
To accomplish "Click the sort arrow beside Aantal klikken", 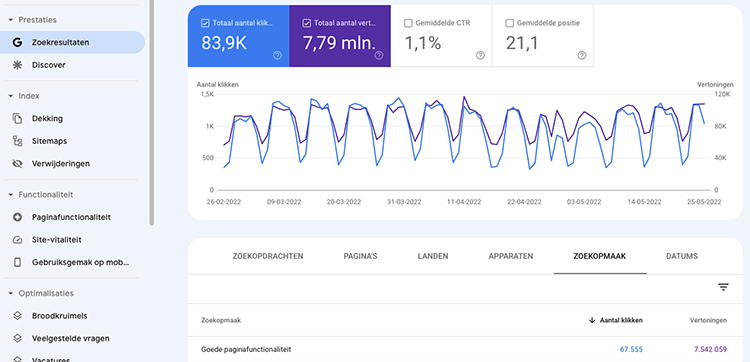I will [592, 320].
